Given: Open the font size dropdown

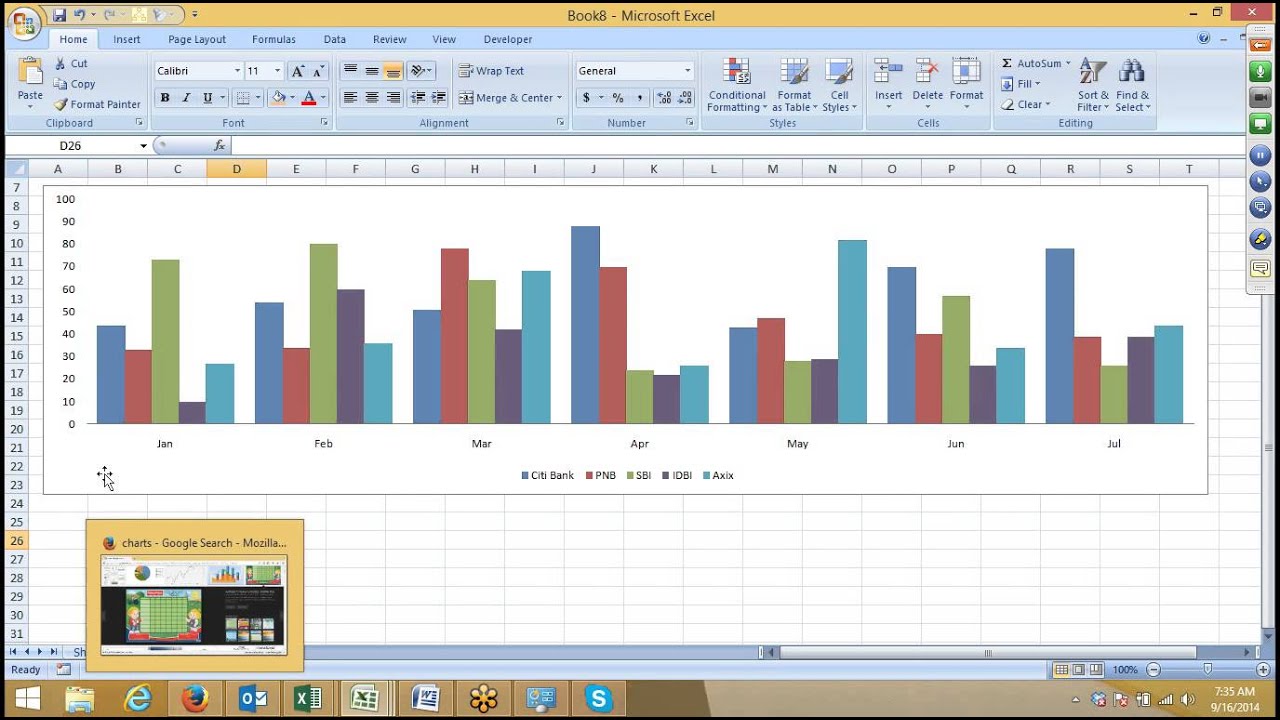Looking at the screenshot, I should pos(277,71).
